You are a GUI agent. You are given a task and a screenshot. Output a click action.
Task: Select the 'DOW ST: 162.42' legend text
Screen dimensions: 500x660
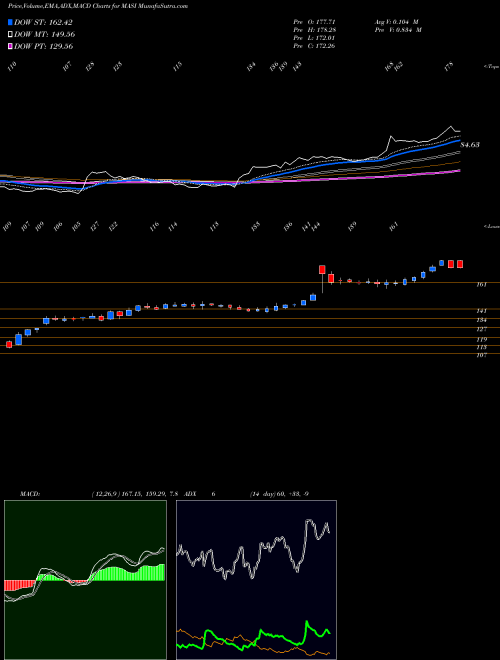pos(44,22)
